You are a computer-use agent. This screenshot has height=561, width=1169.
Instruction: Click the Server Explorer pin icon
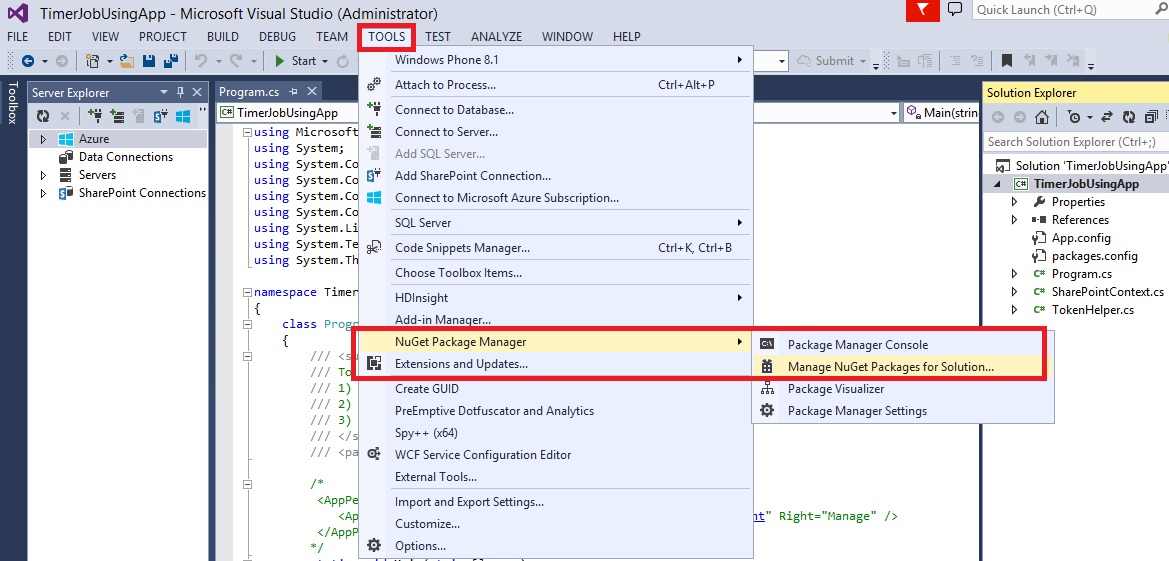coord(180,92)
